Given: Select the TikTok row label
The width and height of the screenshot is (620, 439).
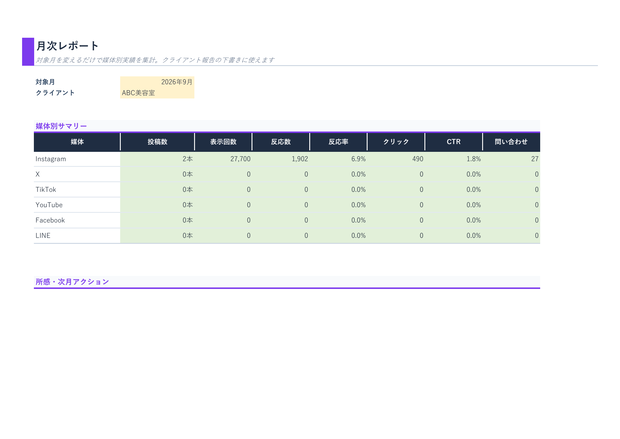Looking at the screenshot, I should pos(77,189).
